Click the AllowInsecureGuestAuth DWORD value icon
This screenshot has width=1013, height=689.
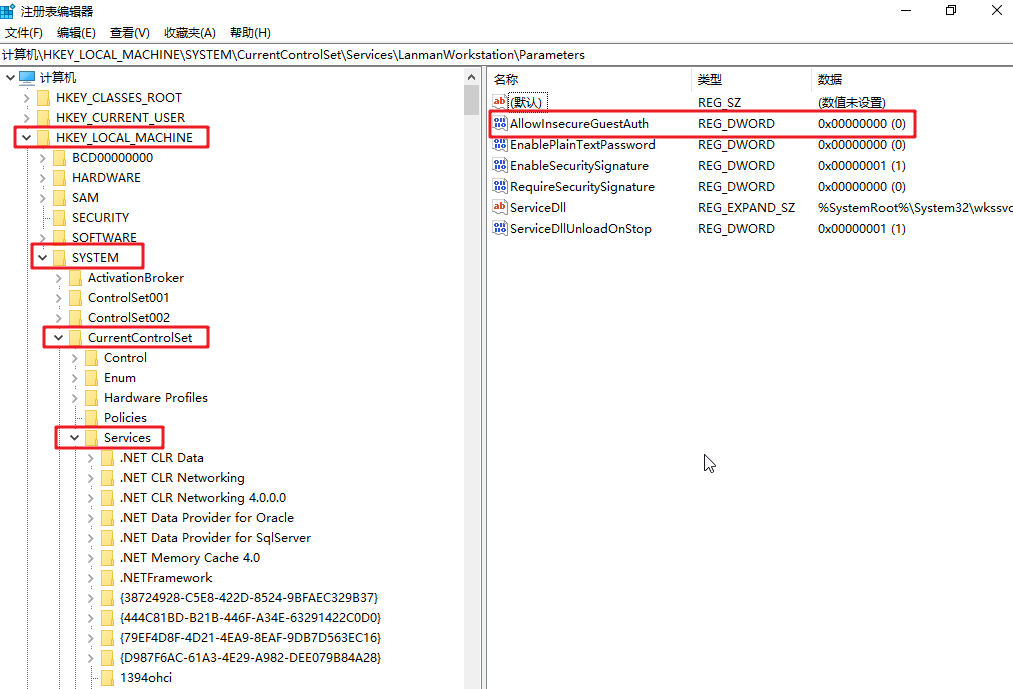coord(500,123)
